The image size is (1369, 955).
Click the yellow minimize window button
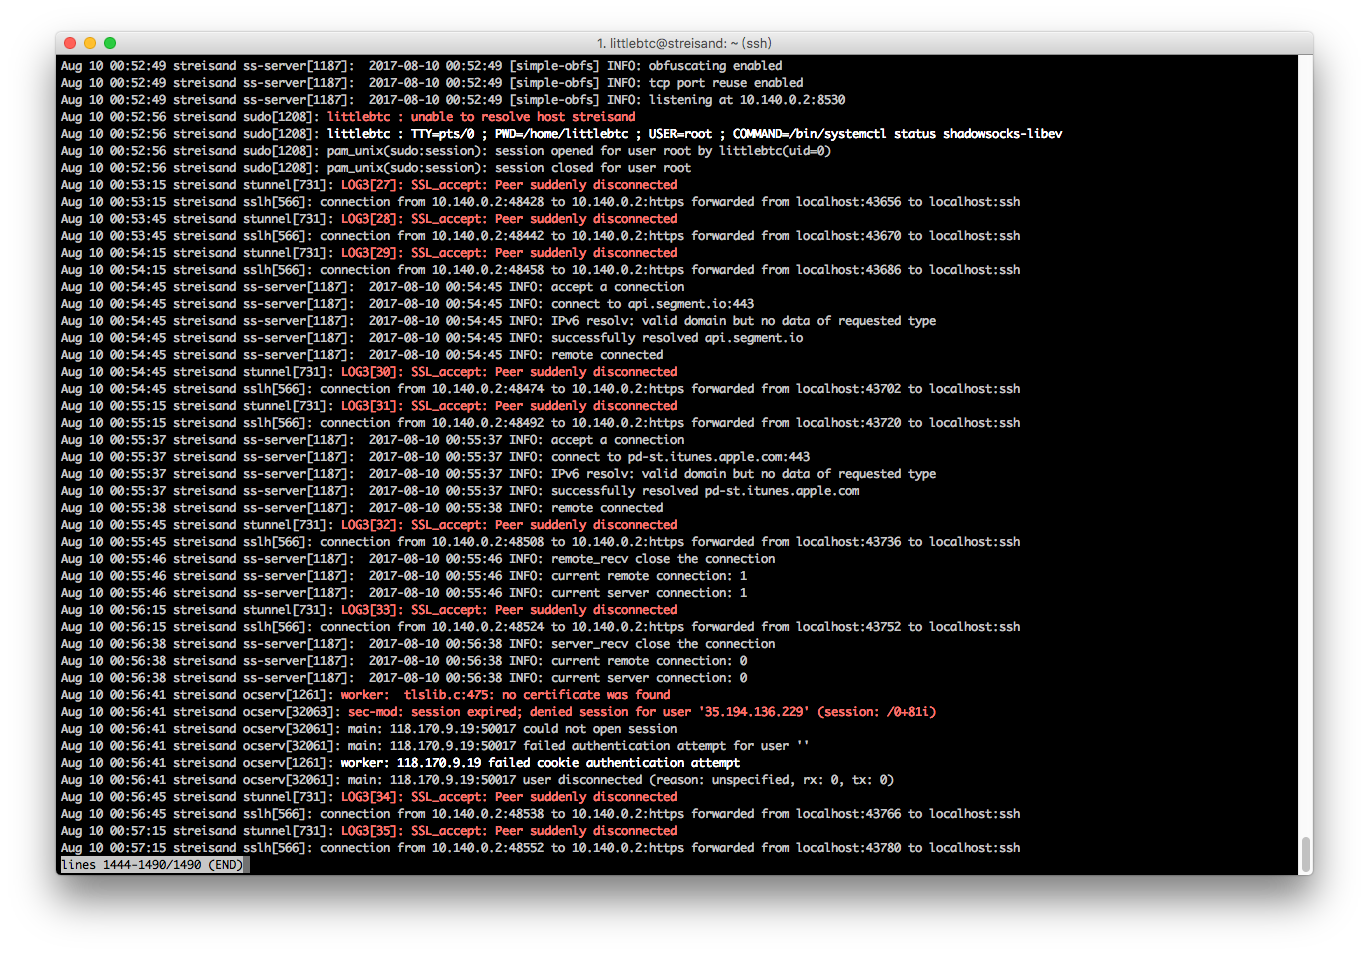(x=90, y=43)
